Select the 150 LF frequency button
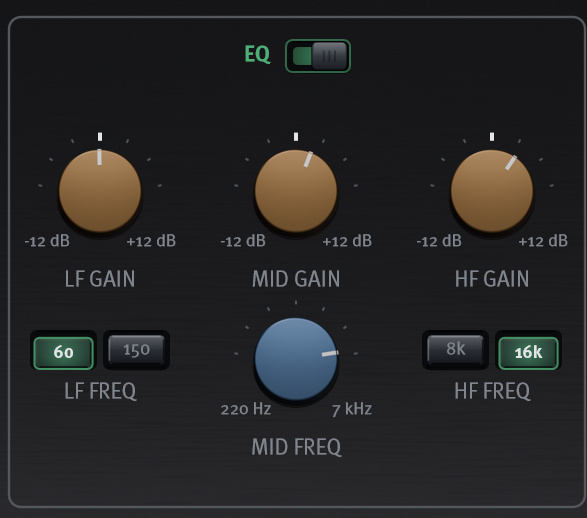The image size is (587, 518). click(136, 350)
